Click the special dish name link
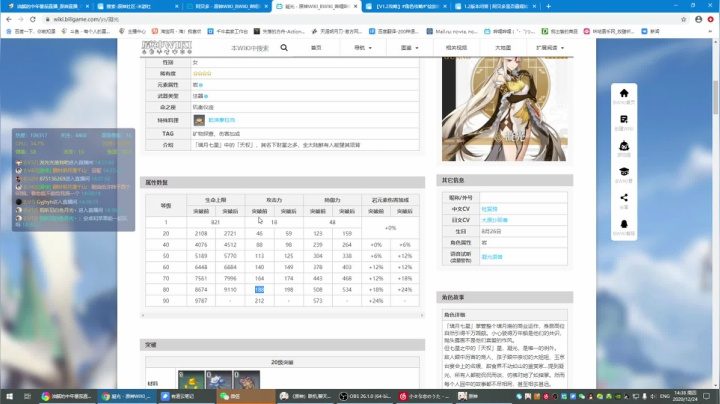Image resolution: width=720 pixels, height=404 pixels. (x=222, y=120)
